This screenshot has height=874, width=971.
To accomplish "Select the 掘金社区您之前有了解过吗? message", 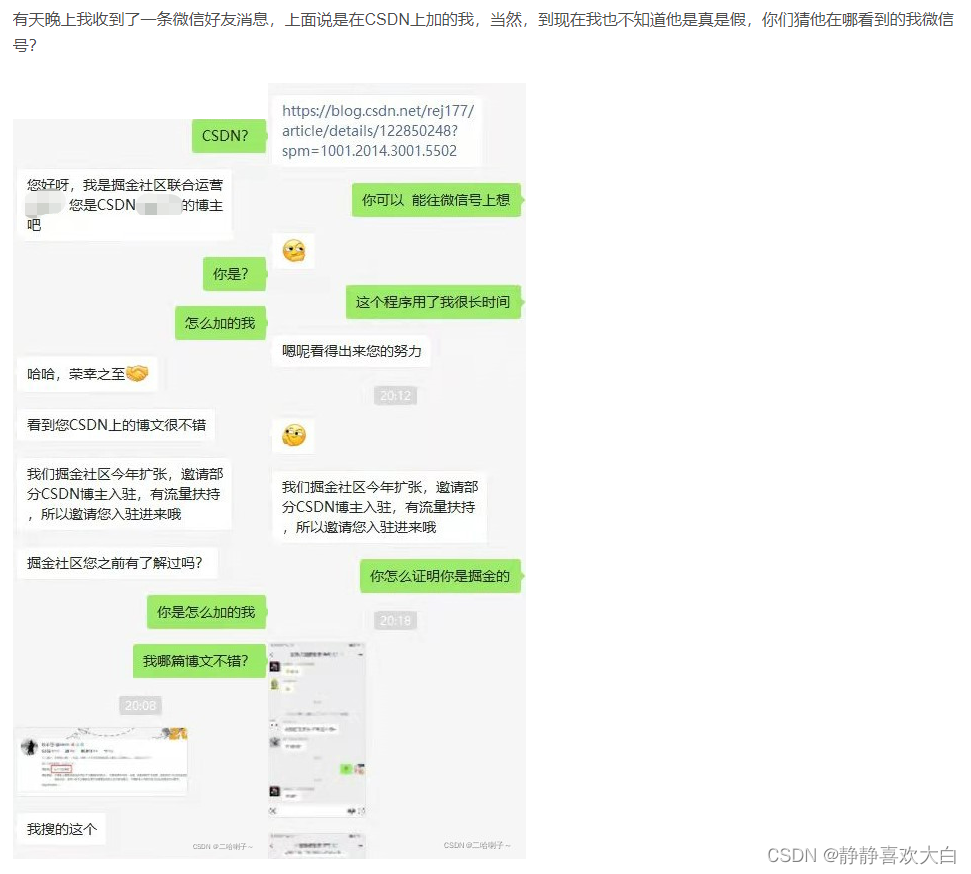I will [x=116, y=563].
